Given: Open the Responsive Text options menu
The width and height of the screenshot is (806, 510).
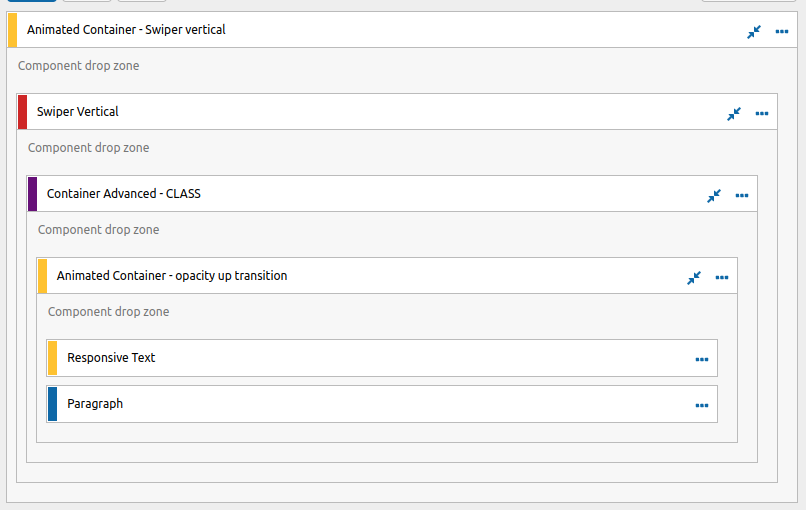Looking at the screenshot, I should (702, 359).
